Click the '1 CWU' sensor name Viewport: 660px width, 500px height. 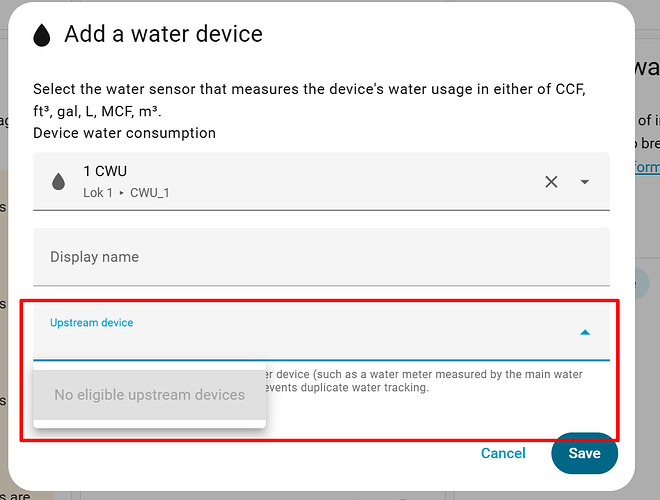coord(103,172)
